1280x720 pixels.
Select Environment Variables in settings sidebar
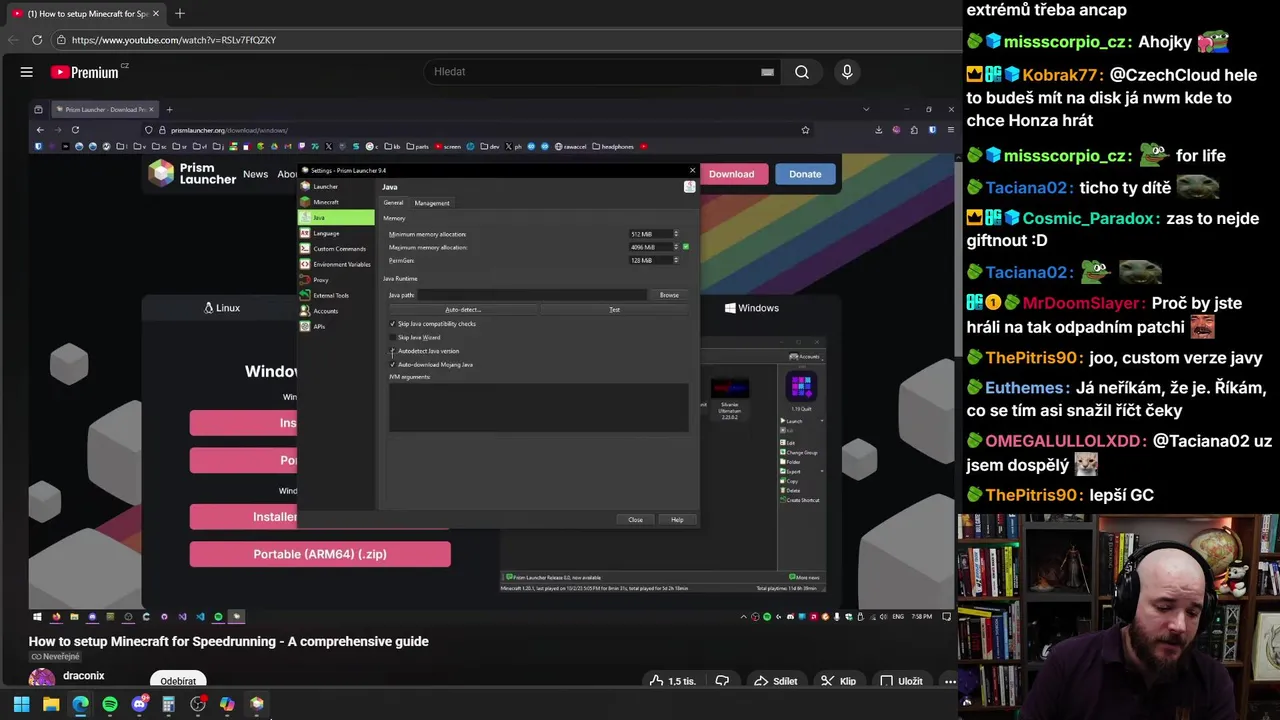(x=337, y=264)
